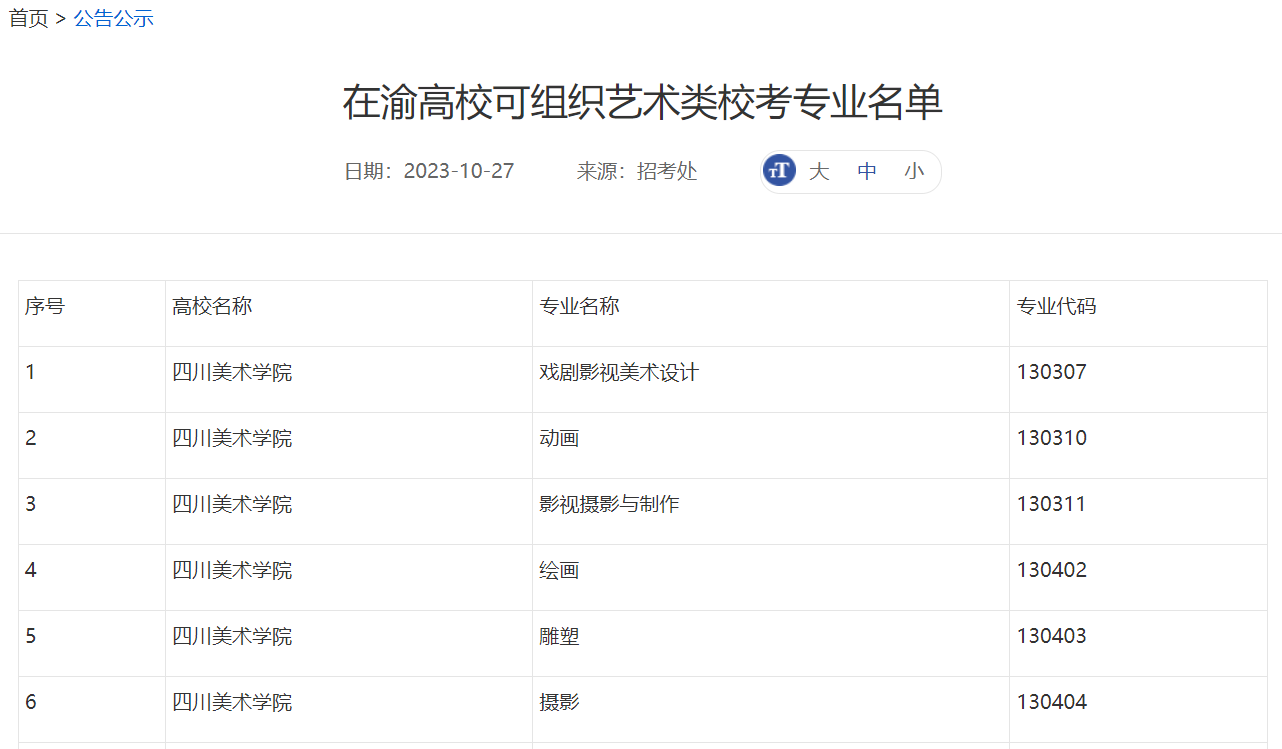Click the 绘画 major cell
This screenshot has width=1282, height=749.
558,569
